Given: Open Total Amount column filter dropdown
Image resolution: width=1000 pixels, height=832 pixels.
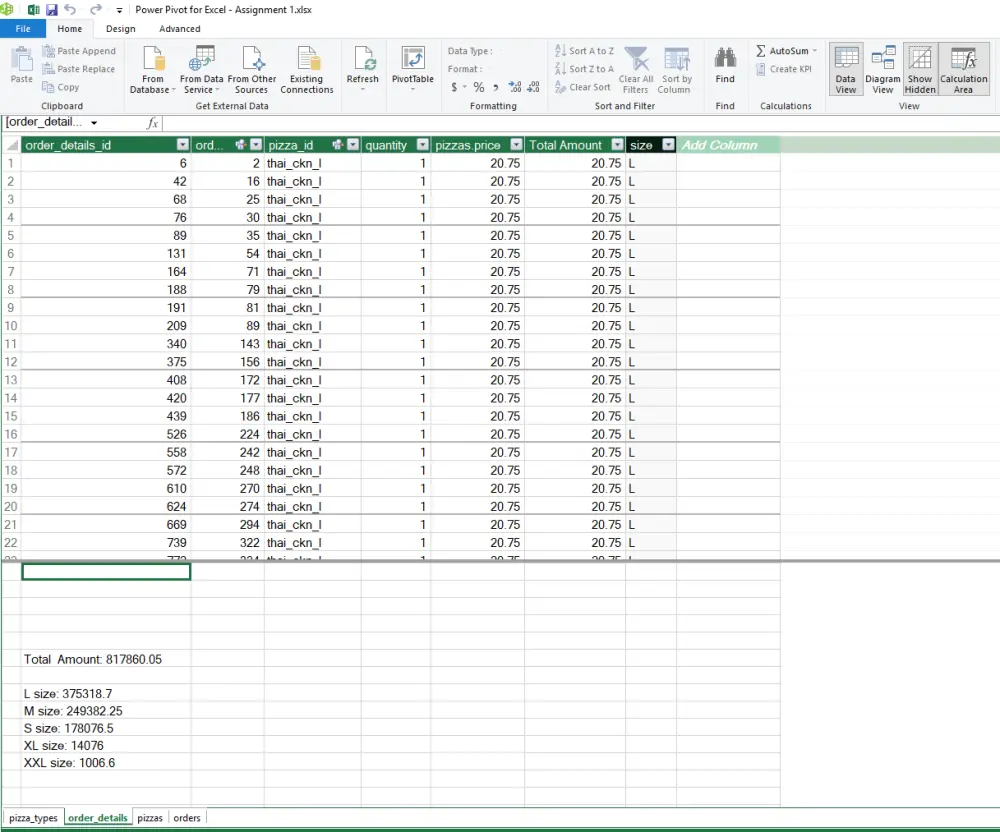Looking at the screenshot, I should tap(617, 145).
